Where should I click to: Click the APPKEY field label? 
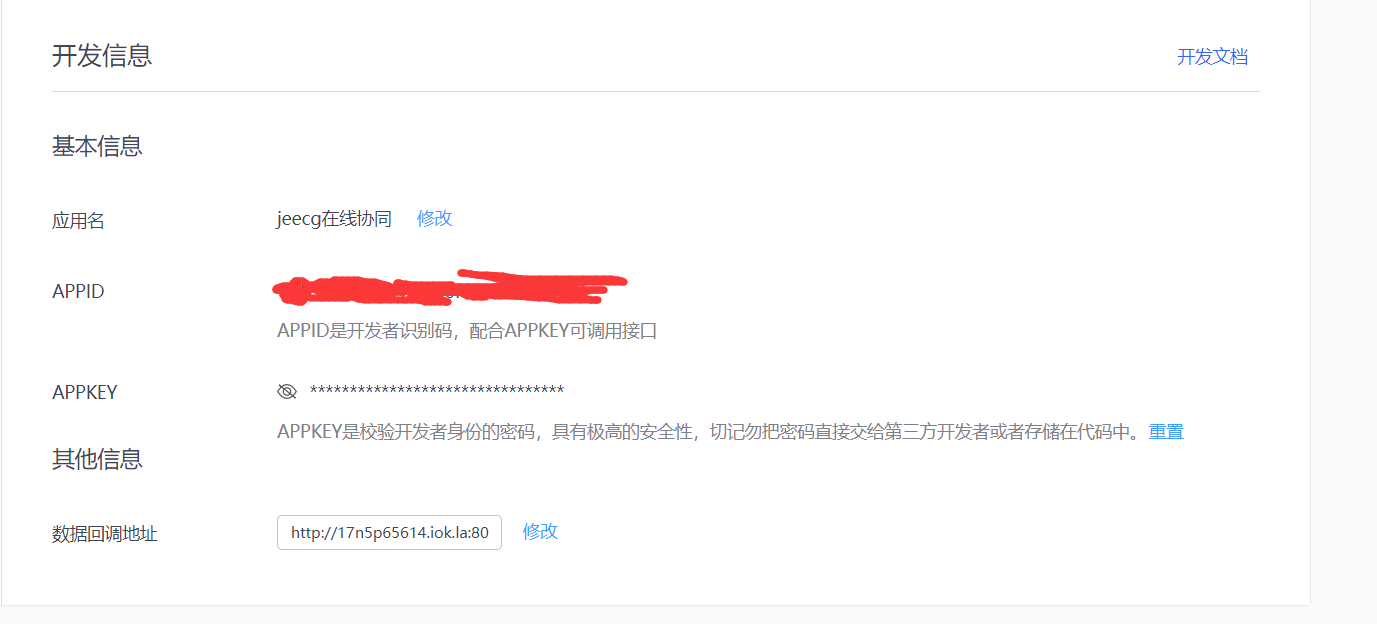pos(85,392)
